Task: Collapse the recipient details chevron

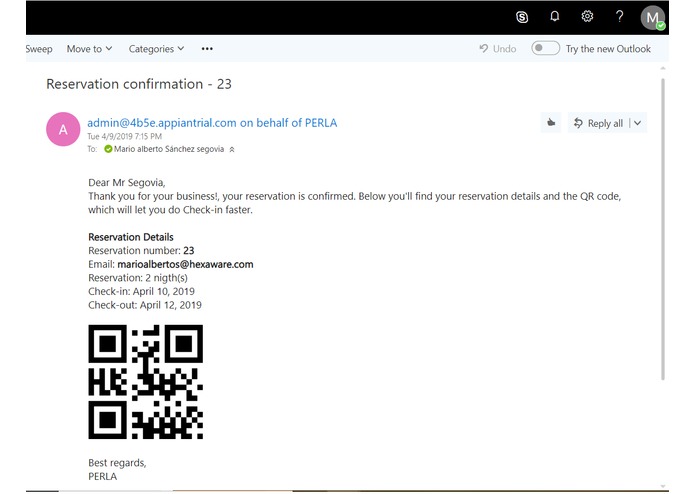Action: click(232, 150)
